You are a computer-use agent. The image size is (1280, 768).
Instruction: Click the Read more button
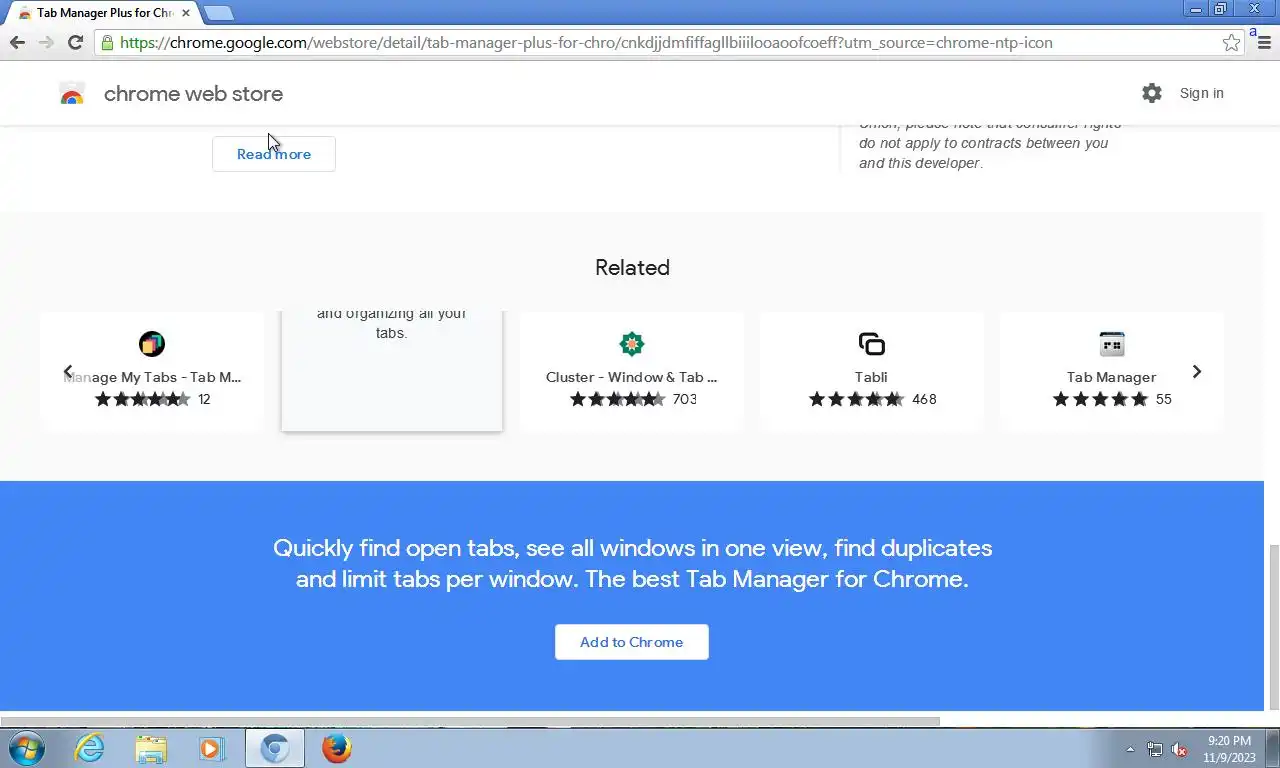tap(274, 154)
